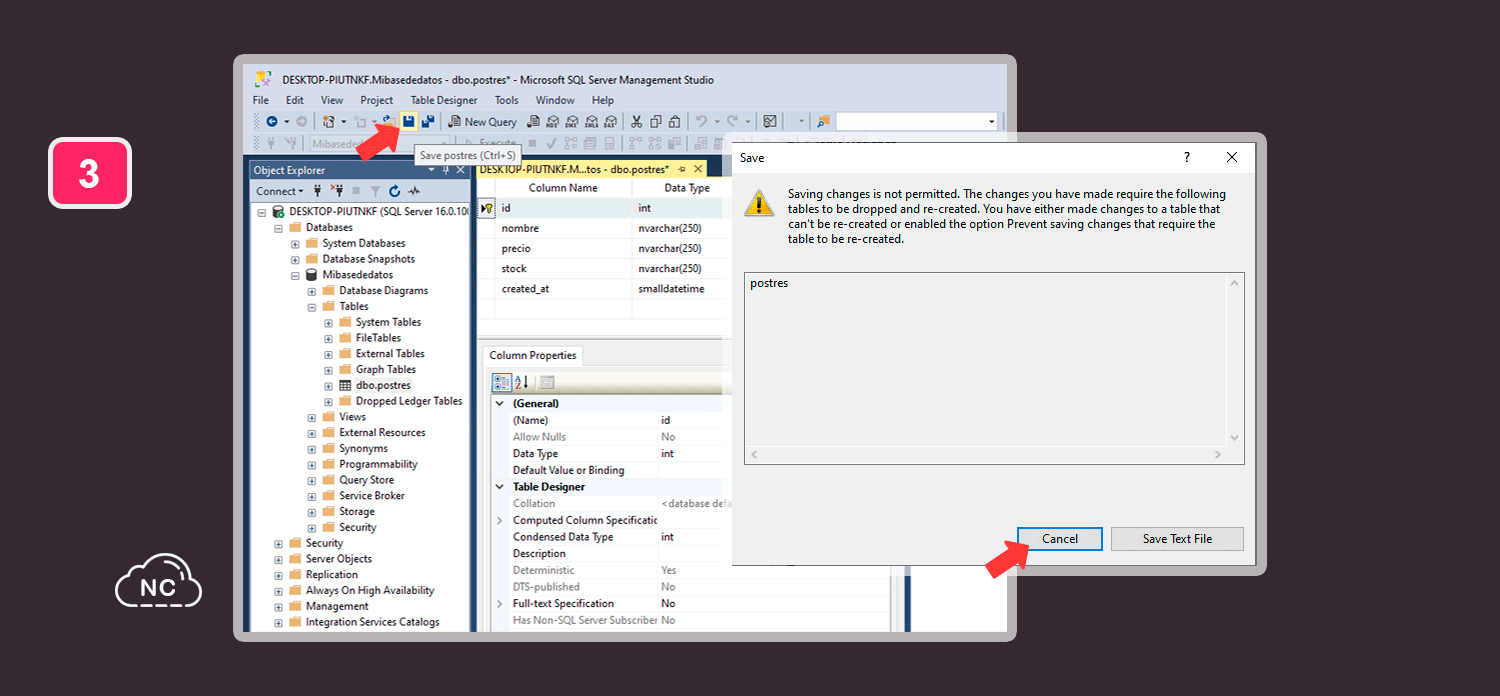Click the Save Text File button
The width and height of the screenshot is (1500, 696).
click(x=1177, y=539)
